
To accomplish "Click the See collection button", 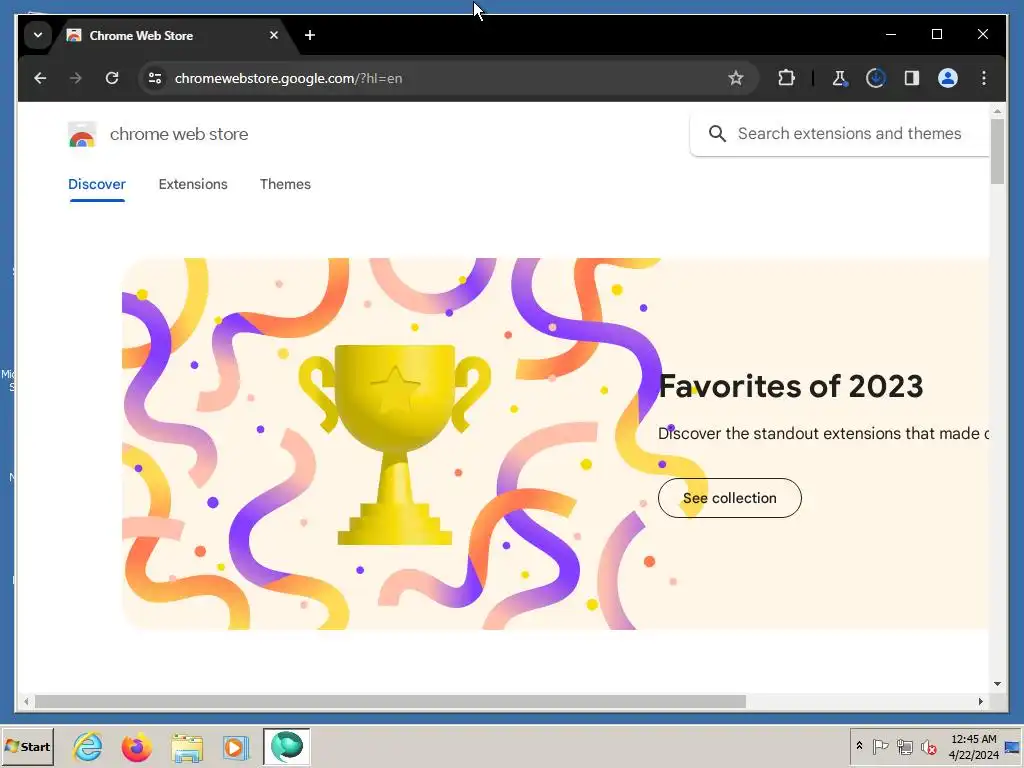I will [729, 498].
